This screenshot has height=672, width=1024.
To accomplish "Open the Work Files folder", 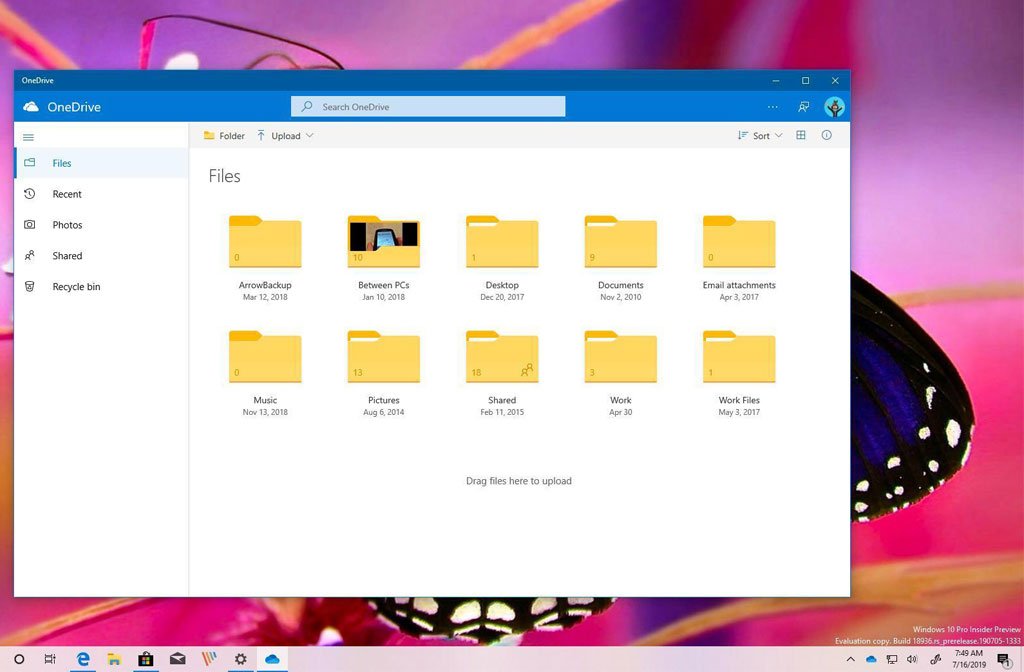I will pos(739,357).
